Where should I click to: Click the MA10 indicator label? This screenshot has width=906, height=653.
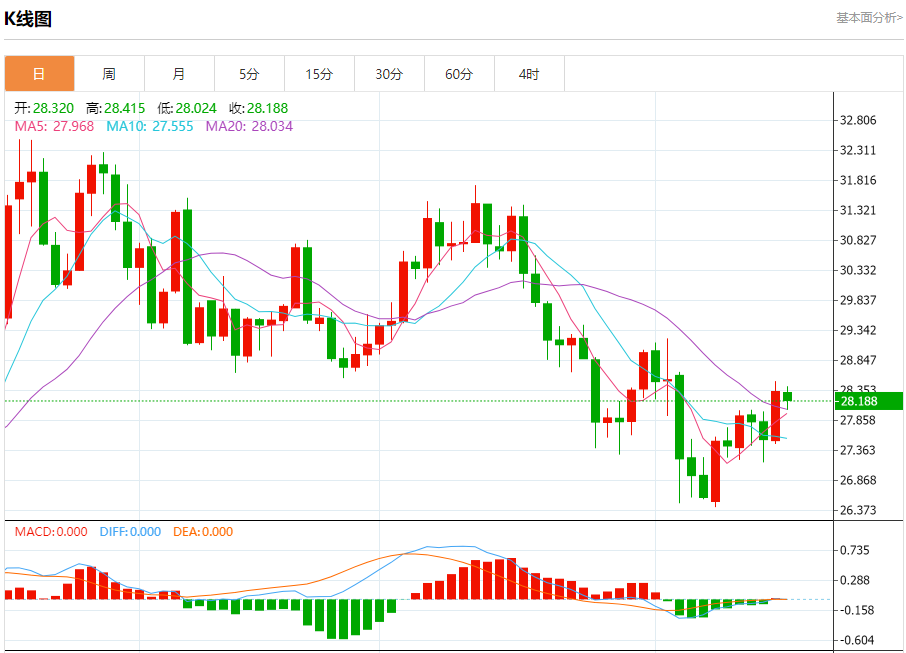[150, 127]
